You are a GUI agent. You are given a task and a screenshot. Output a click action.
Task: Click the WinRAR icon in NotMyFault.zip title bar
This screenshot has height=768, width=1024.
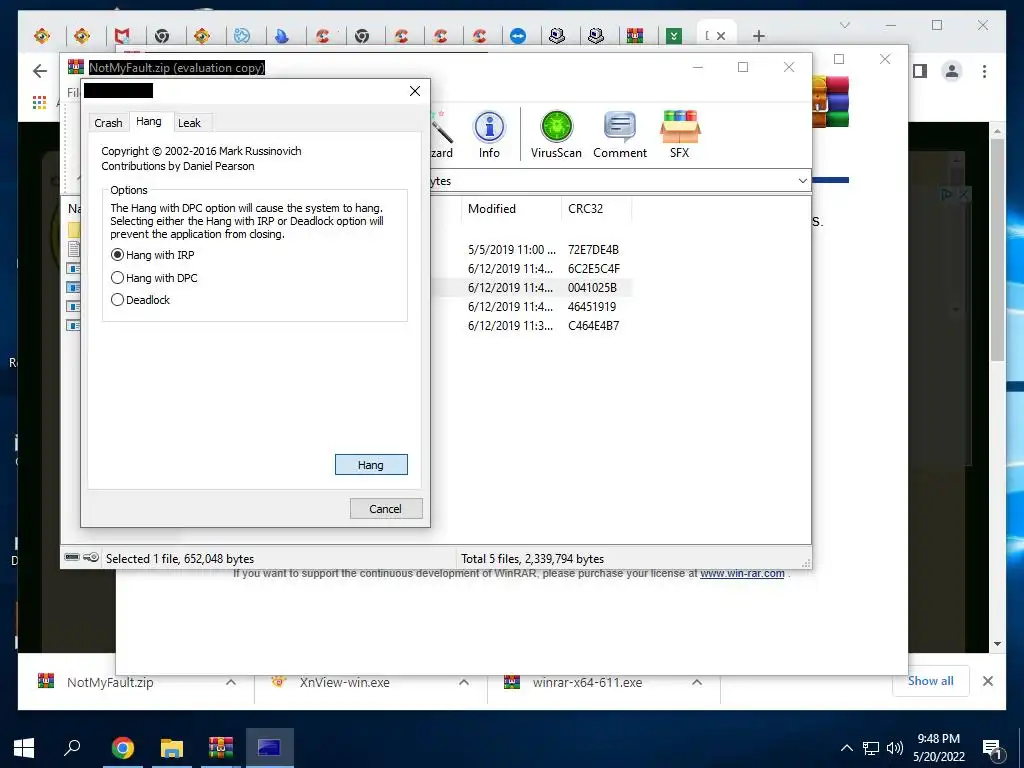[x=76, y=67]
